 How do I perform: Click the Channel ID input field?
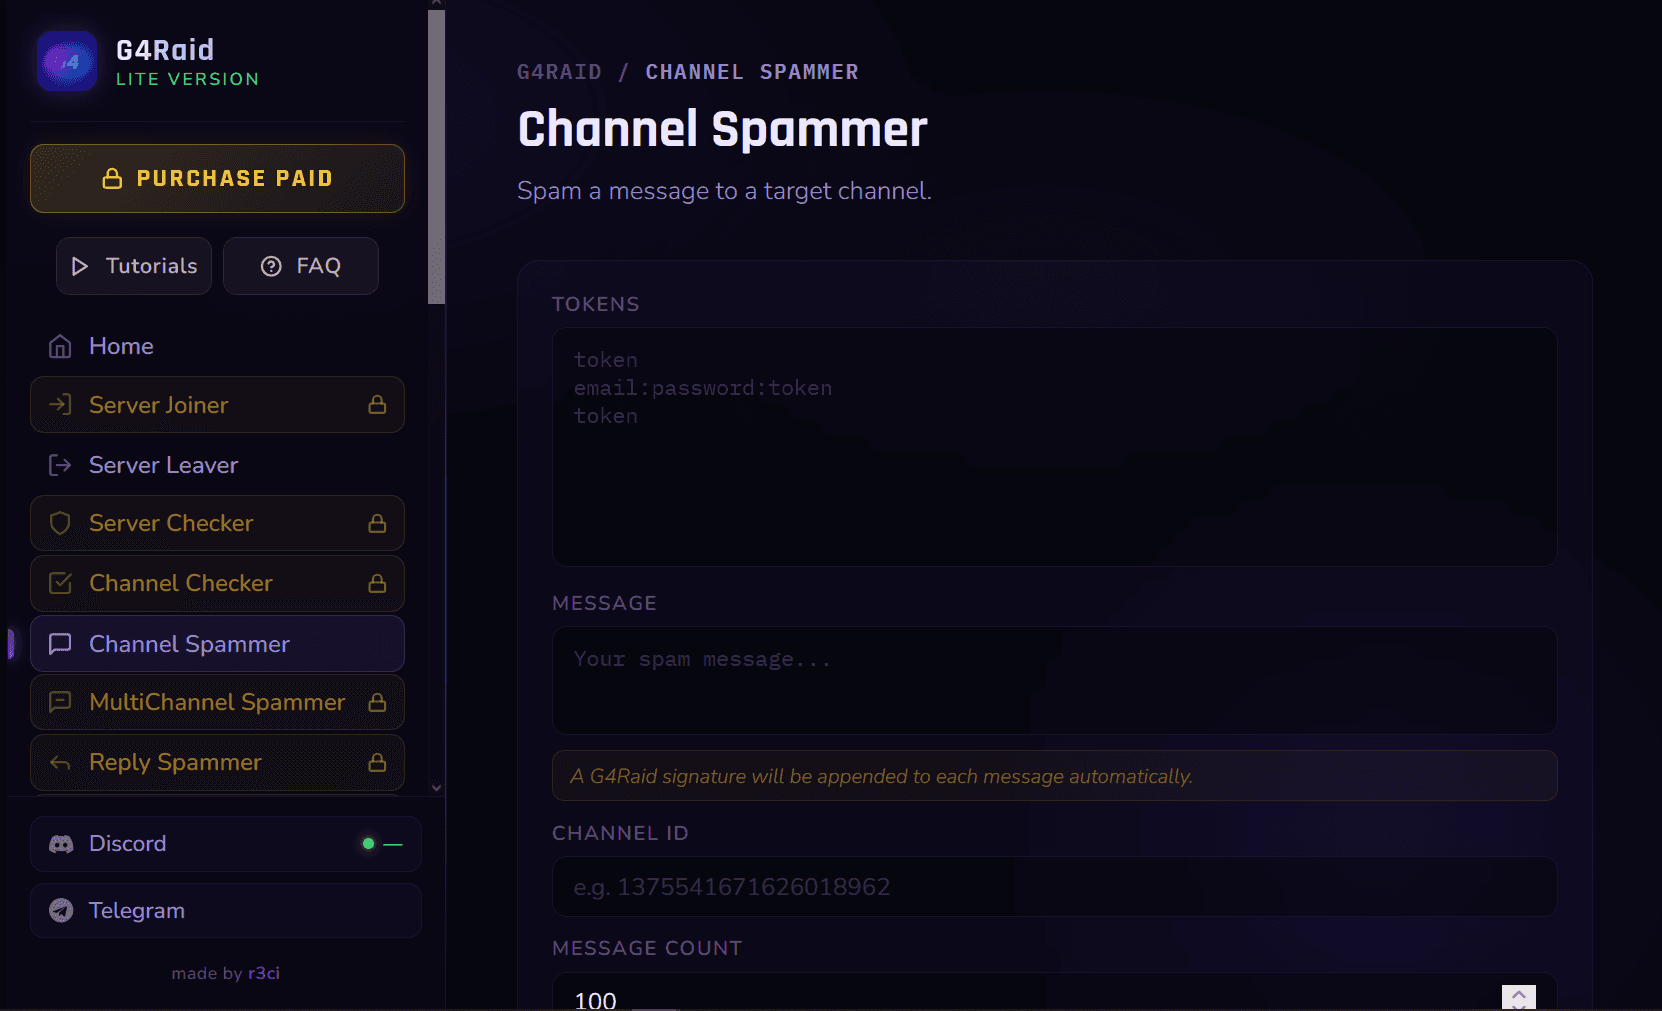click(x=1054, y=887)
